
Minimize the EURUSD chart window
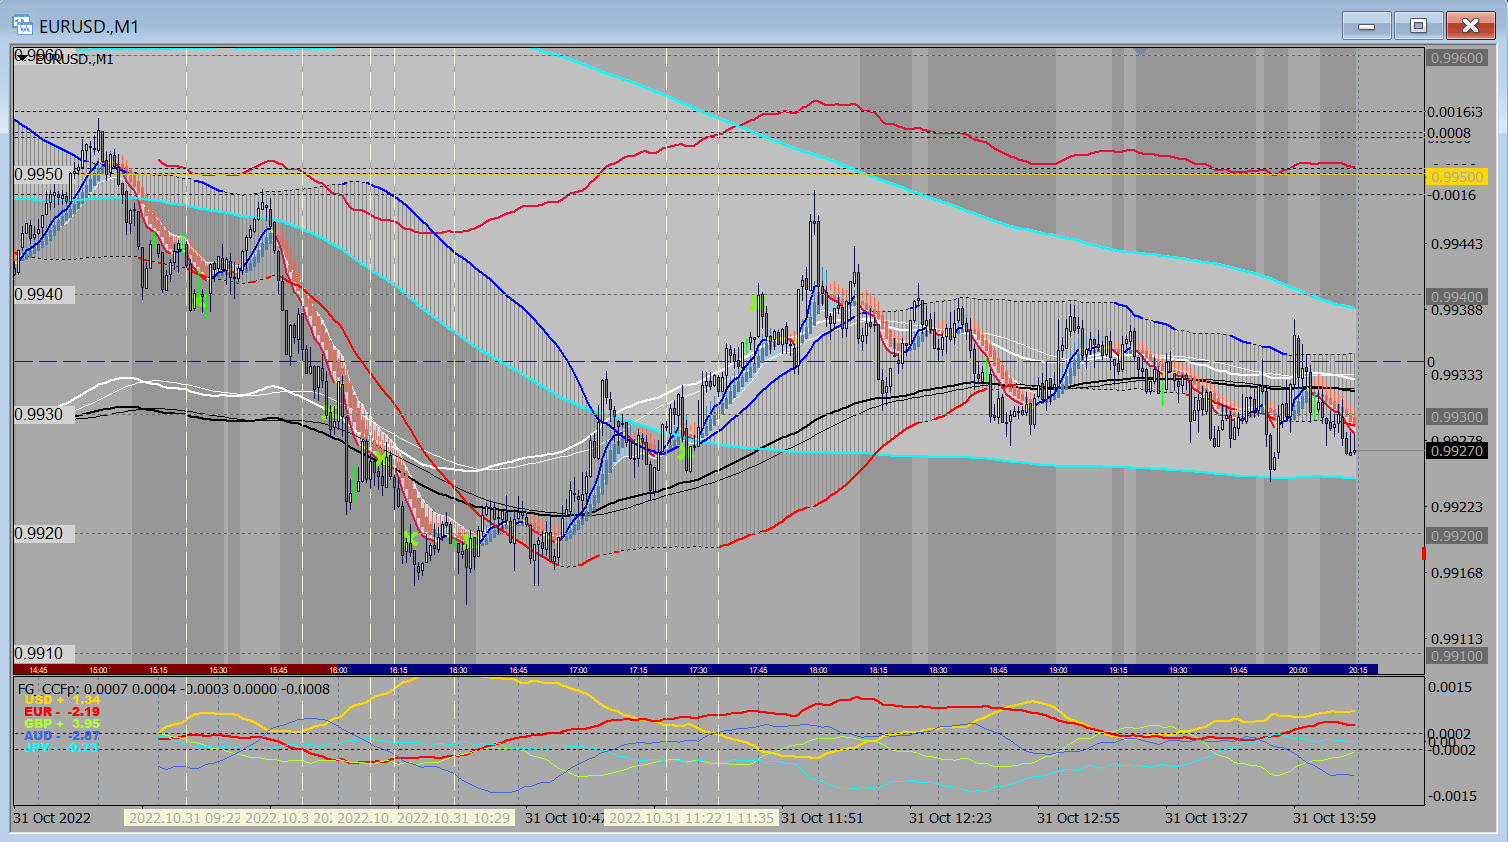click(1366, 26)
